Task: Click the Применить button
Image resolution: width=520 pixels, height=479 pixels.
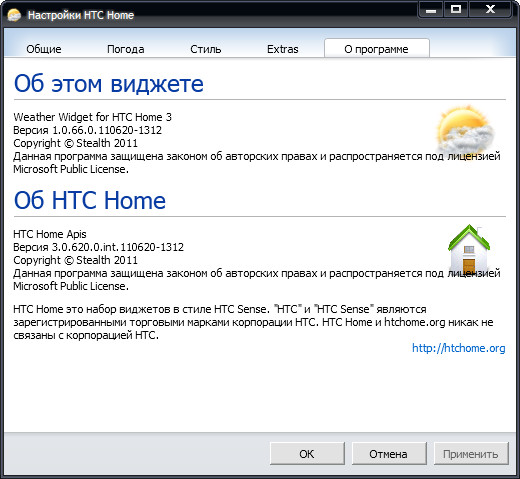Action: click(x=471, y=454)
